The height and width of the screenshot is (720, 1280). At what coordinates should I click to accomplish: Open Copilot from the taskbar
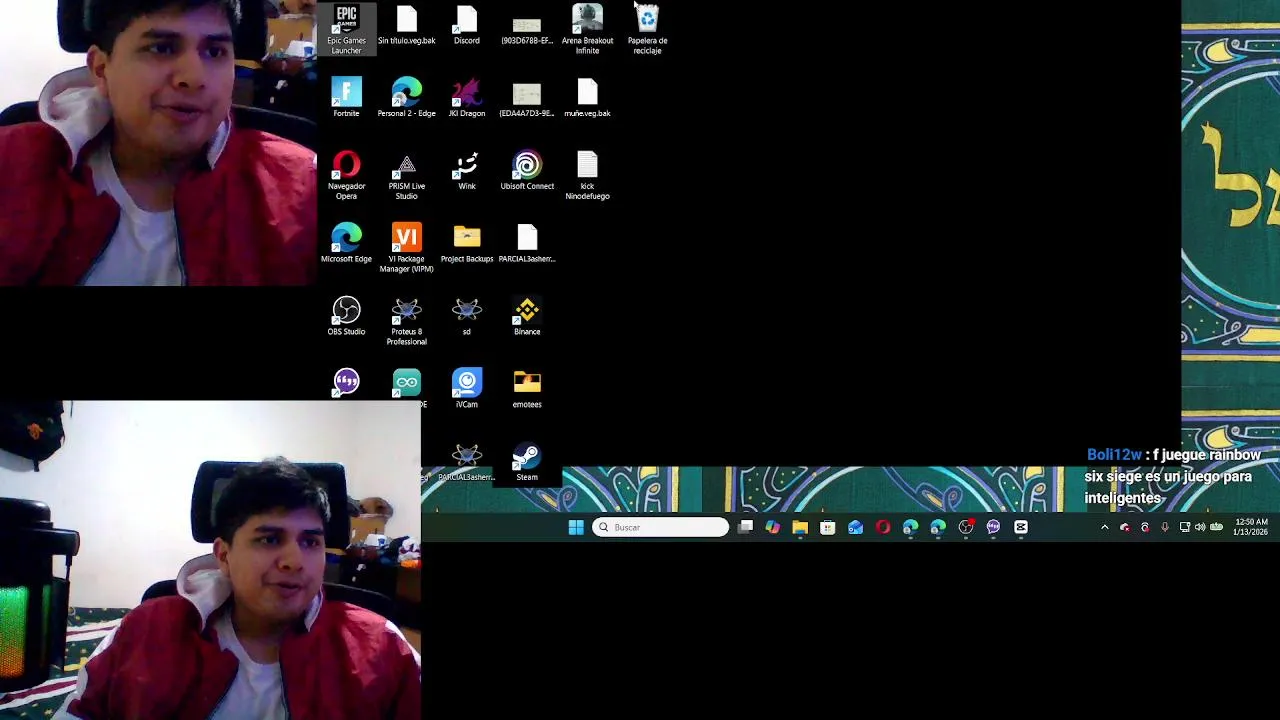[773, 527]
